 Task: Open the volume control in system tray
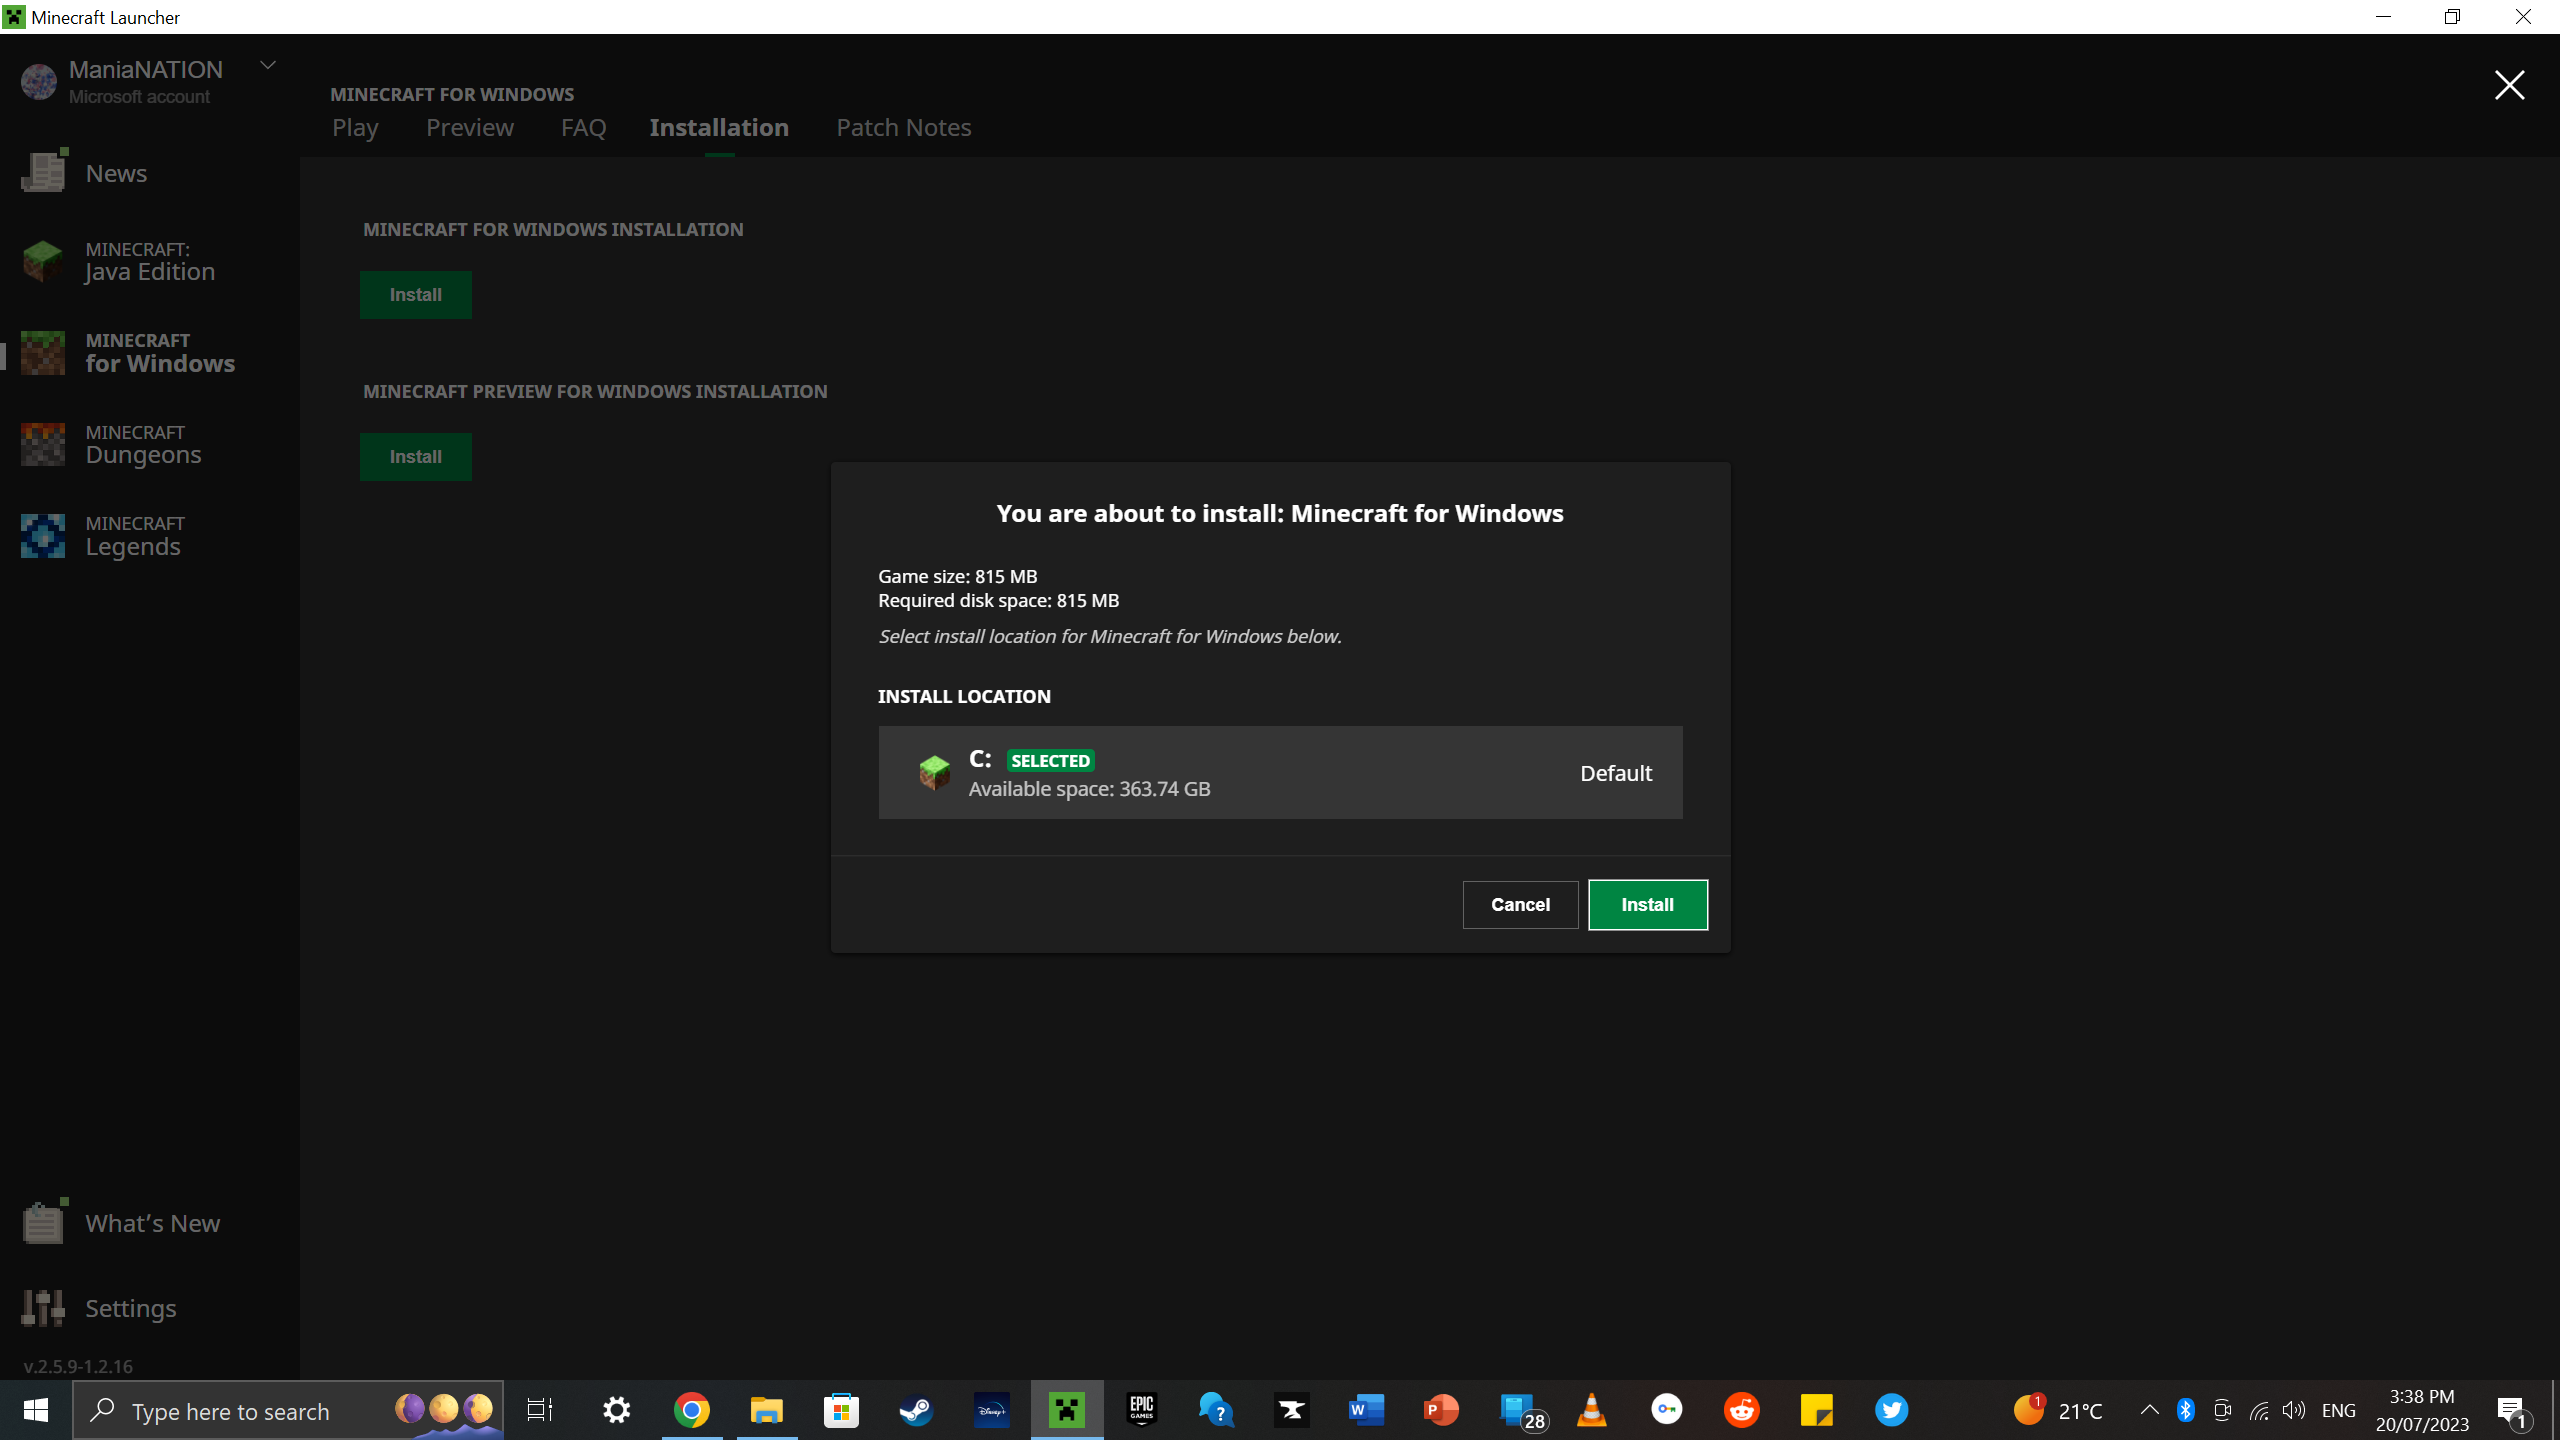[x=2294, y=1410]
